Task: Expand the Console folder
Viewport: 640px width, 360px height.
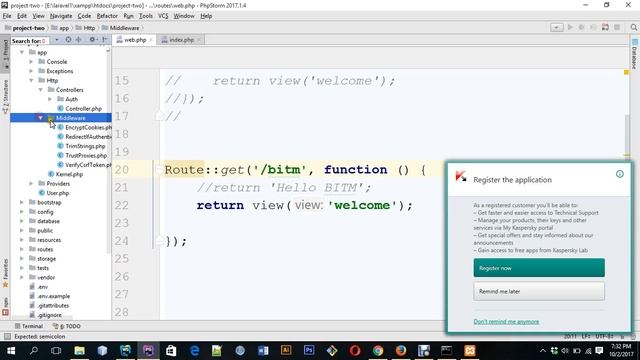Action: 31,62
